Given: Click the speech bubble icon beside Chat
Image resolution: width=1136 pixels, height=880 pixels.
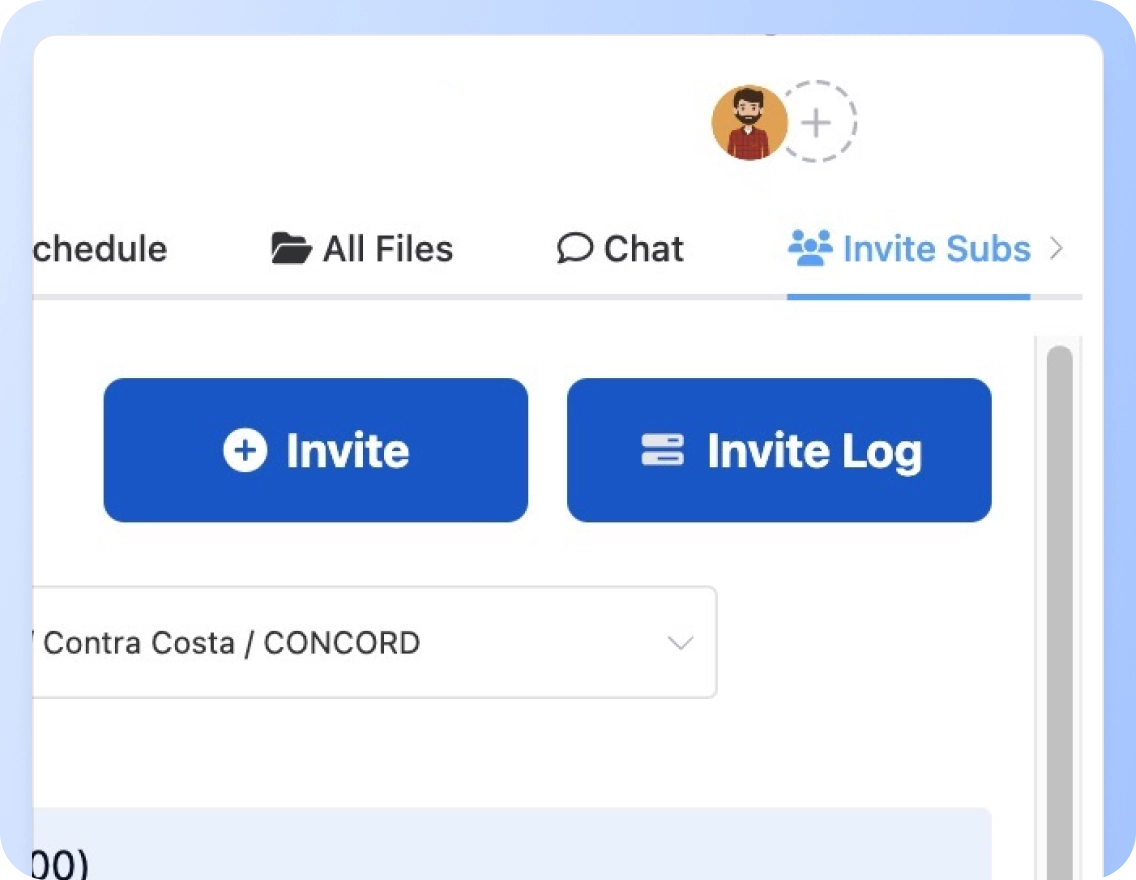Looking at the screenshot, I should [574, 248].
